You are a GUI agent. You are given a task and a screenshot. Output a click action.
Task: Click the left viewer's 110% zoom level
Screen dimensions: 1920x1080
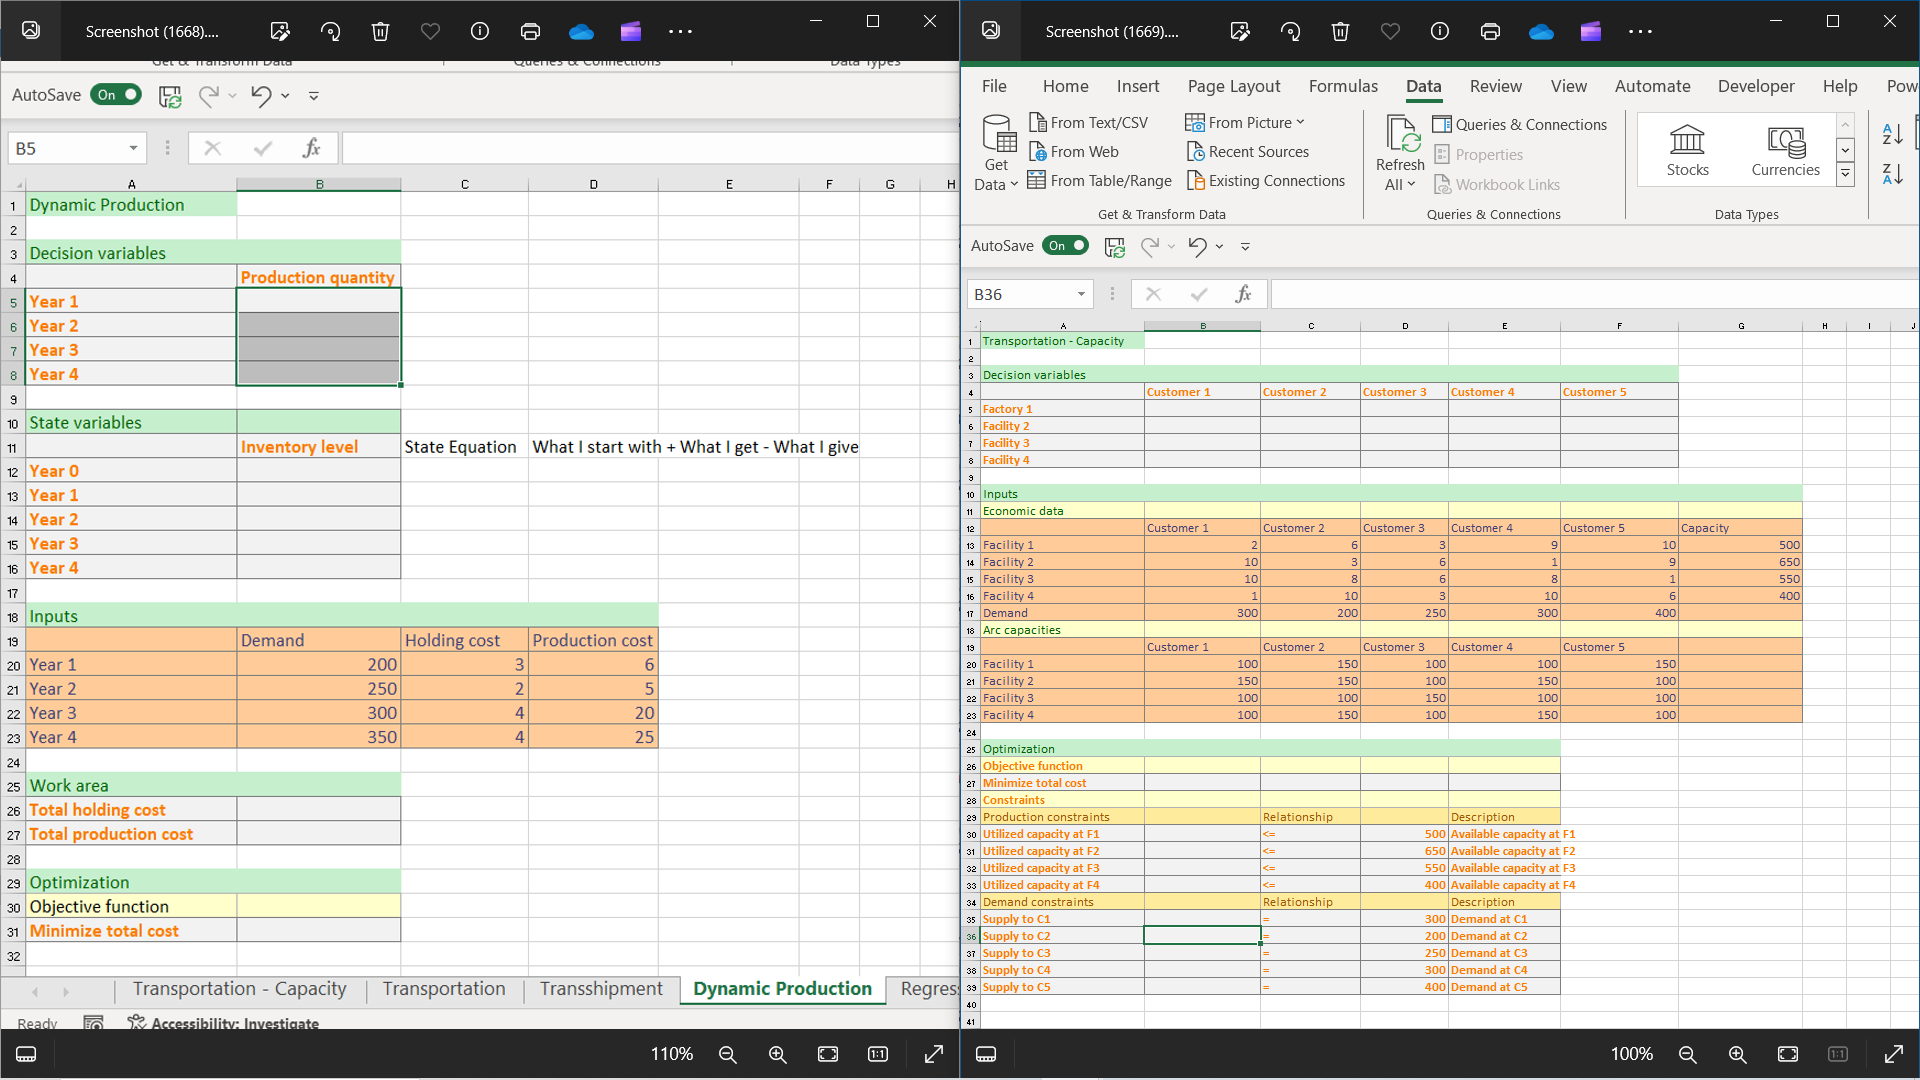pos(671,1054)
